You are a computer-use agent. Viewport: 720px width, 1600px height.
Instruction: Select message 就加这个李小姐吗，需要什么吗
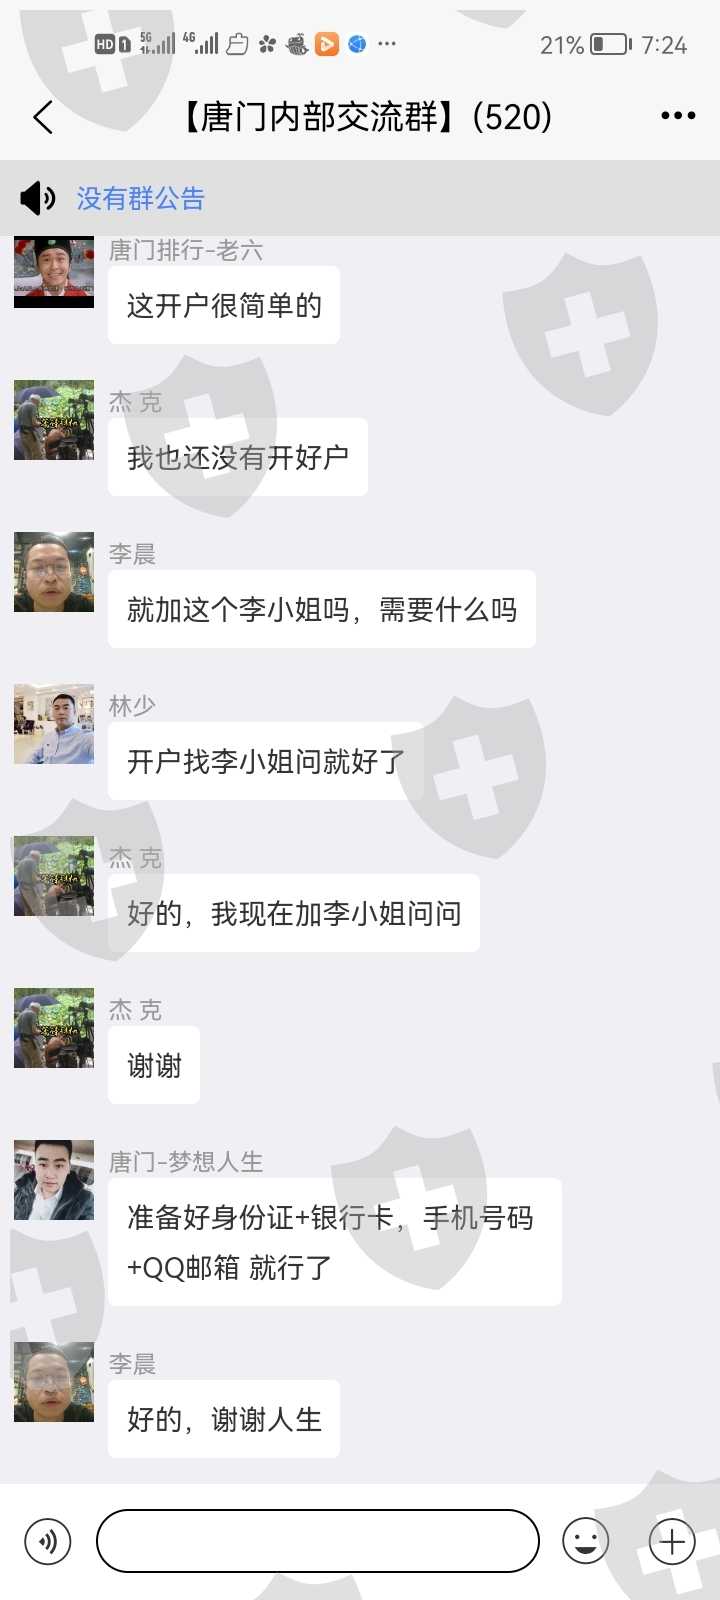tap(322, 609)
